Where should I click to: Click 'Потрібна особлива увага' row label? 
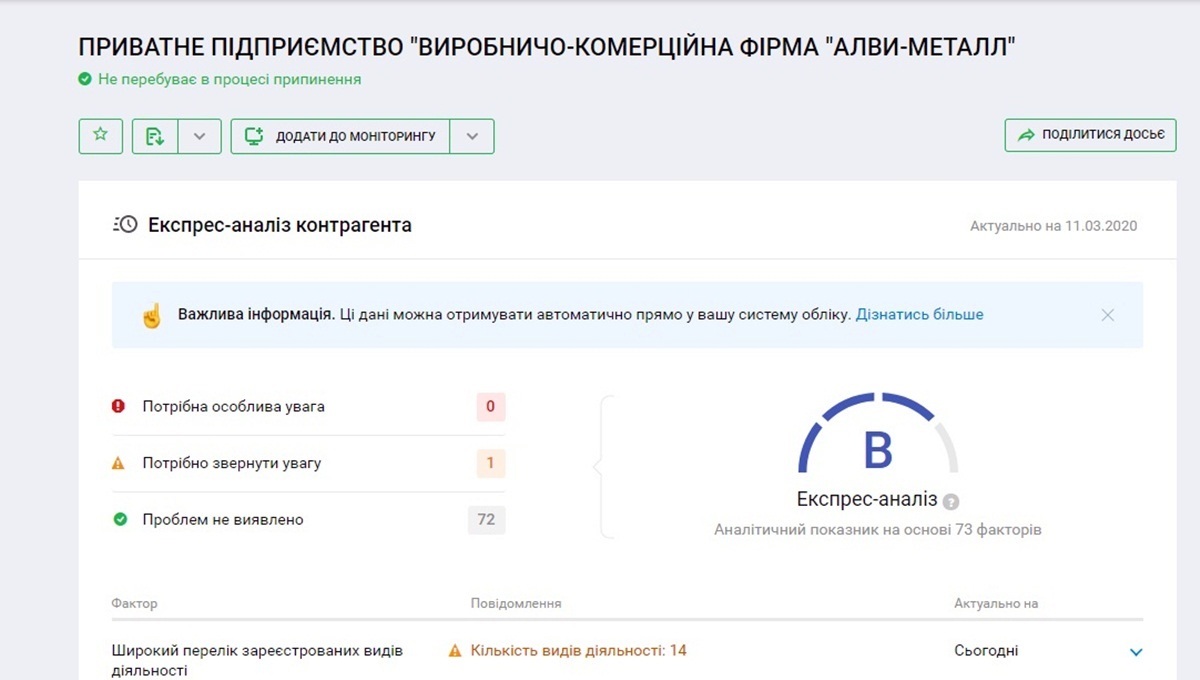coord(233,407)
